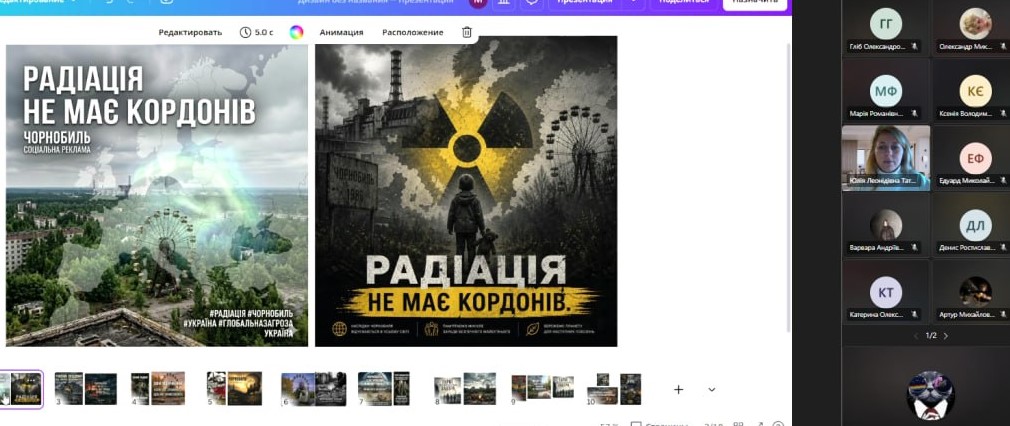Screen dimensions: 1010x426
Task: Open page 6 thumbnail
Action: click(314, 389)
